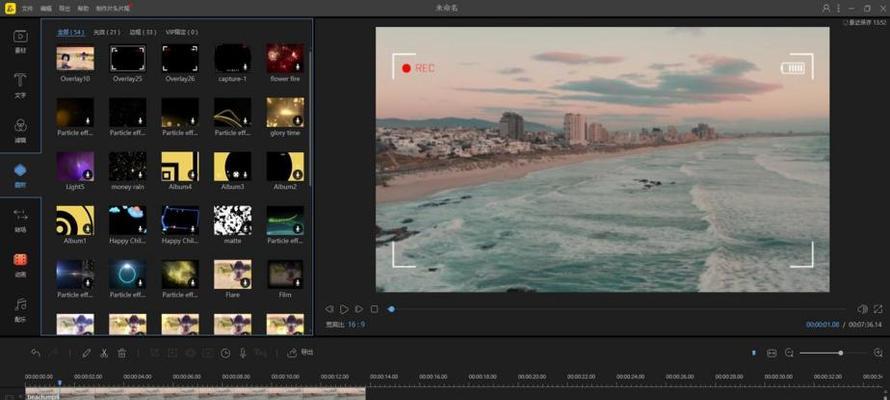Screen dimensions: 890x400
Task: Click the yellow app logo icon
Action: click(x=9, y=8)
